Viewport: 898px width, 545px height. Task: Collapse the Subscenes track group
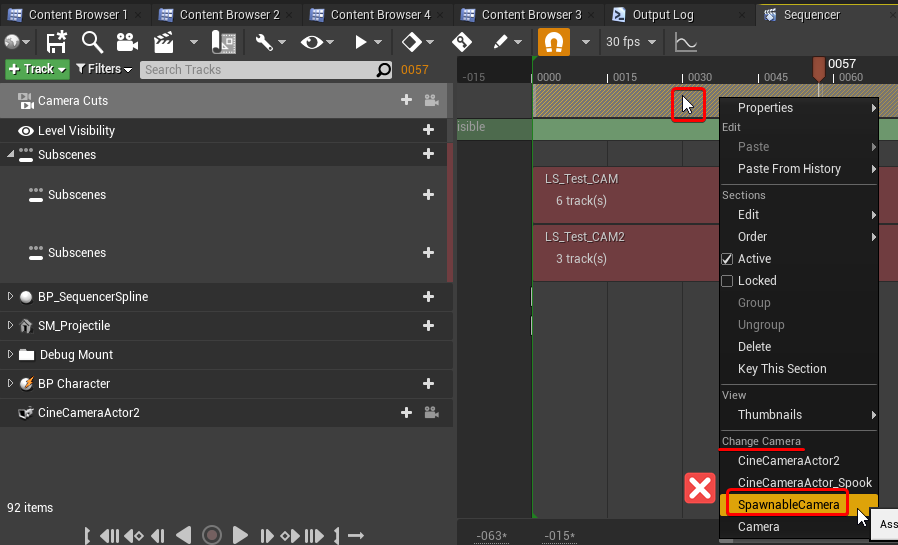(x=10, y=155)
